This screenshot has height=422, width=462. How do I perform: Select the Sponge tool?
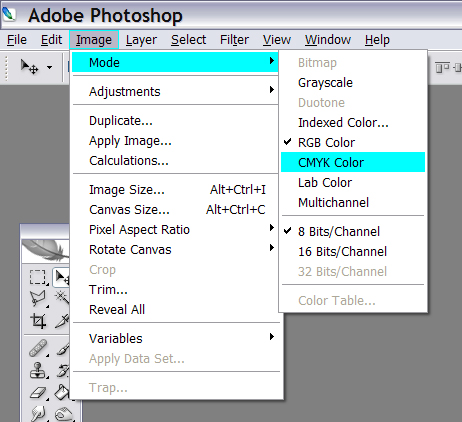64,414
